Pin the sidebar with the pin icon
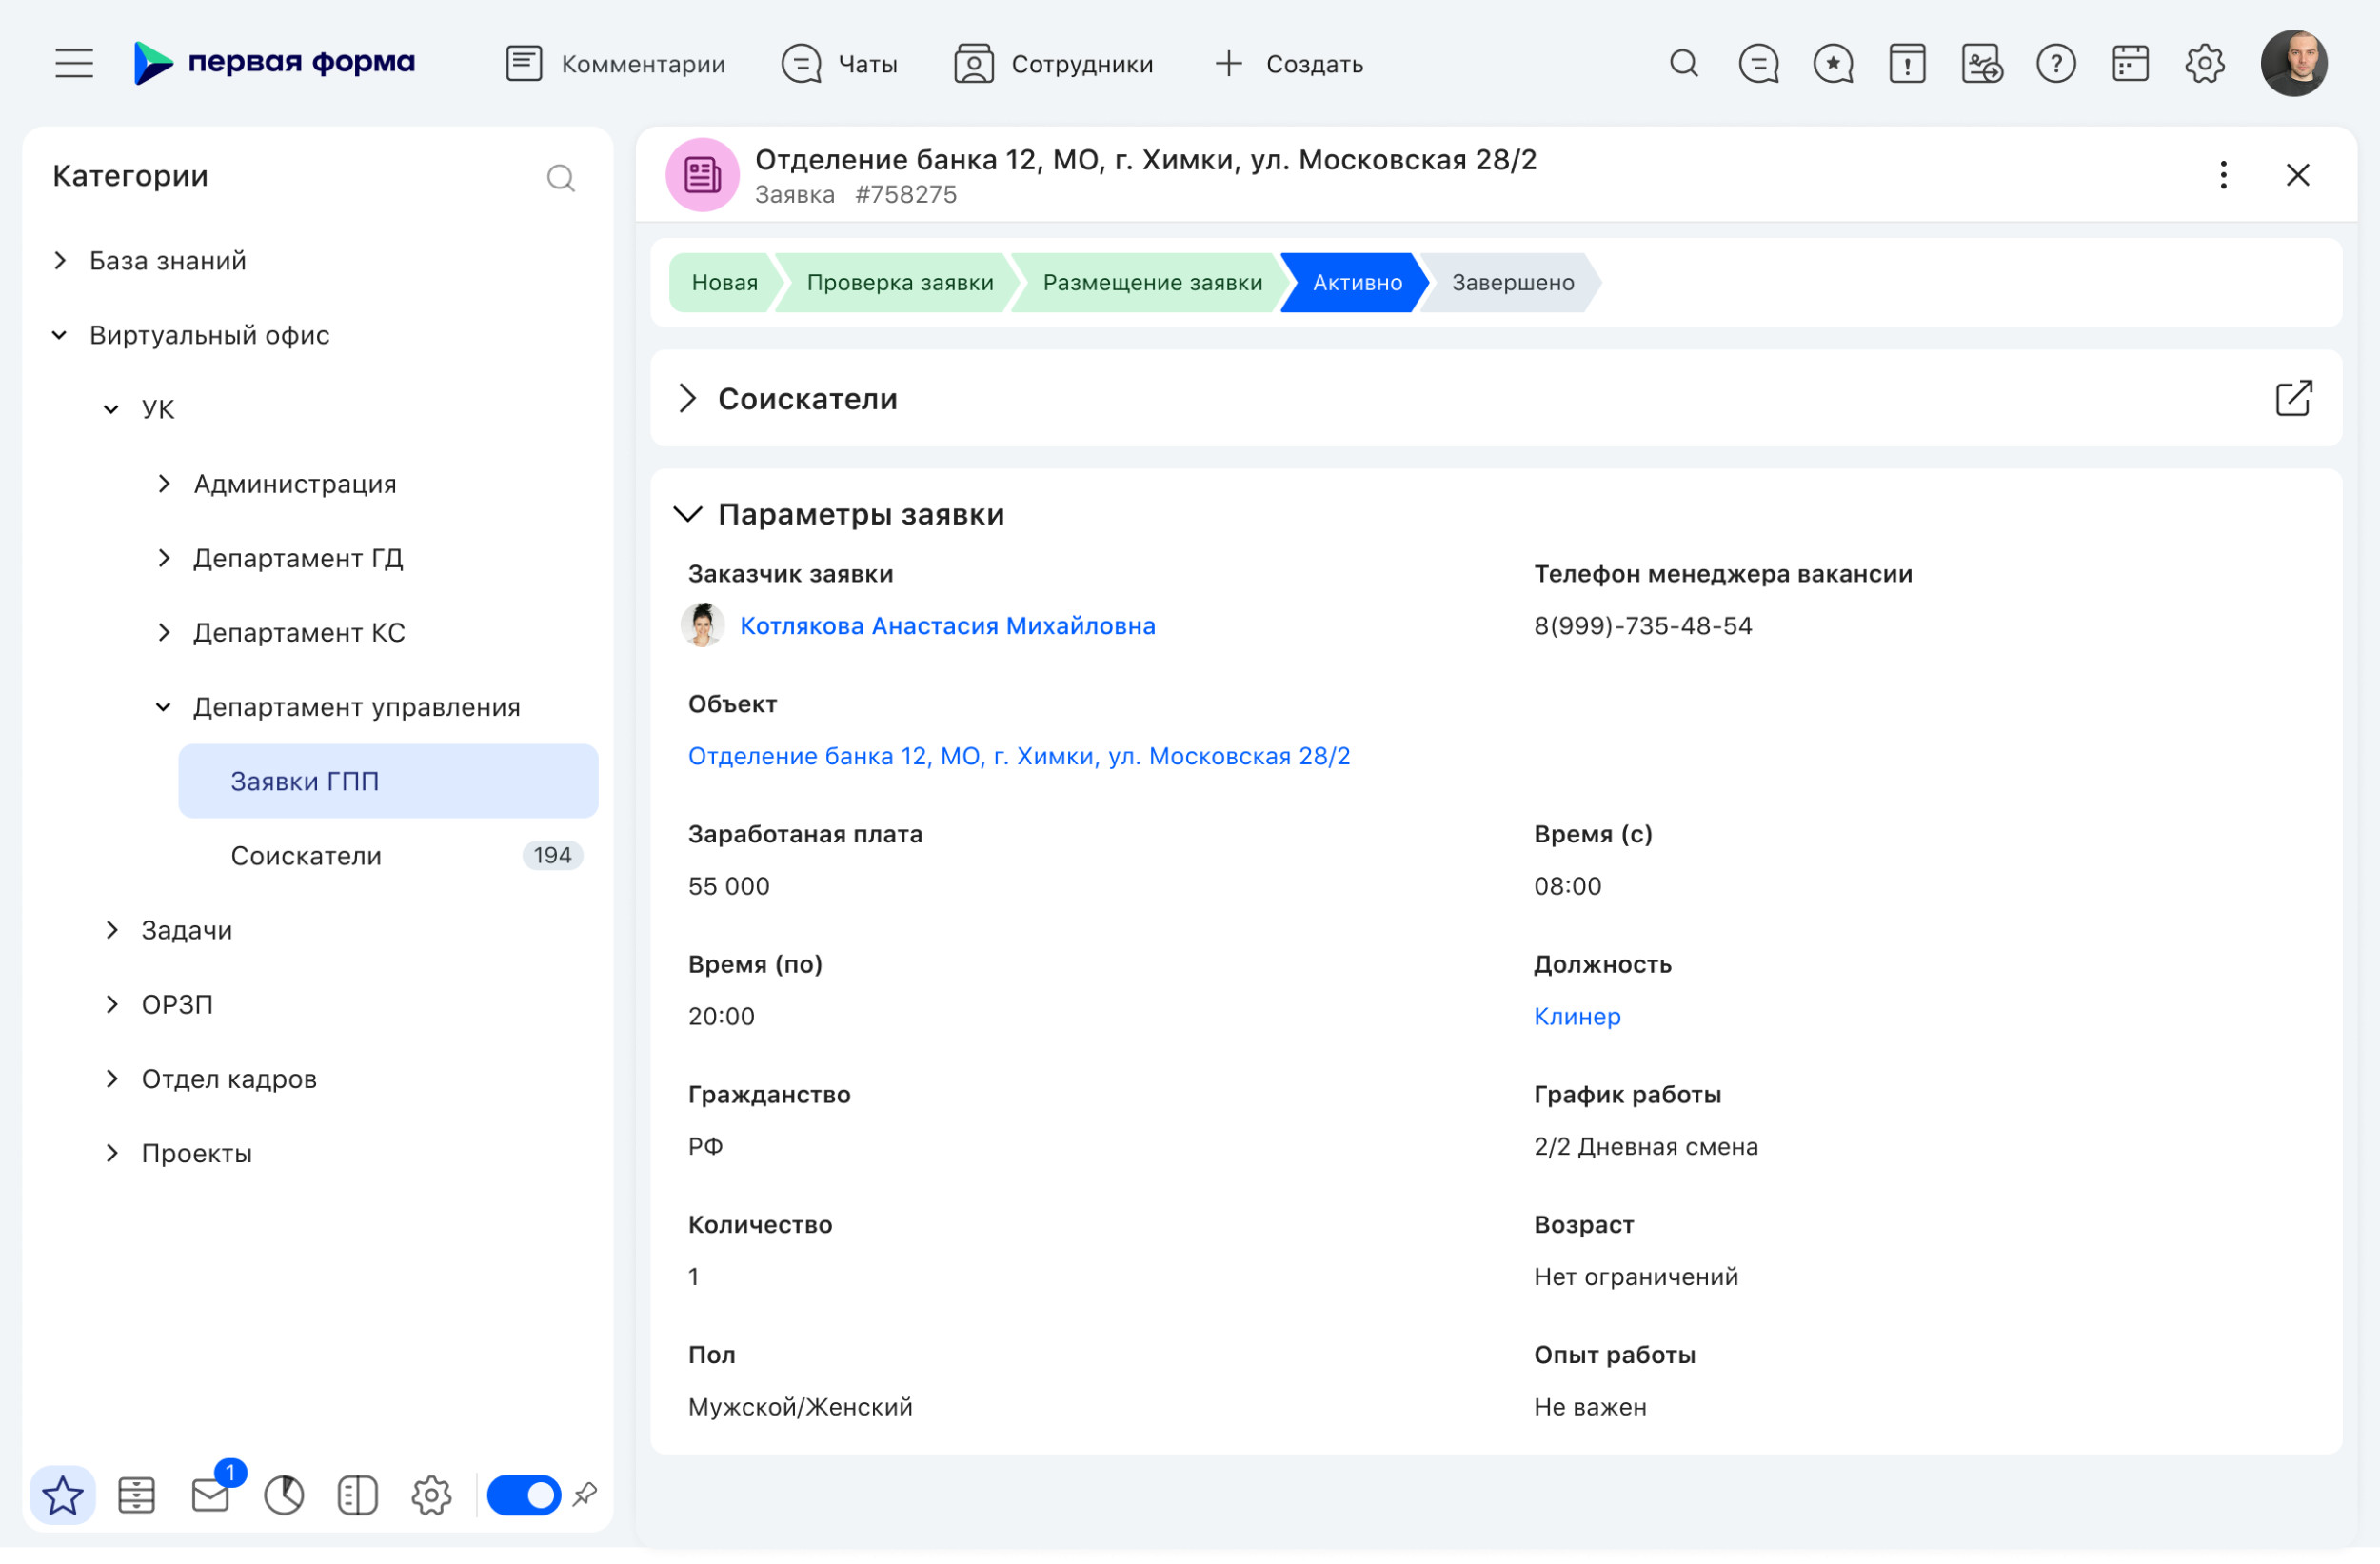2380x1564 pixels. (x=585, y=1495)
